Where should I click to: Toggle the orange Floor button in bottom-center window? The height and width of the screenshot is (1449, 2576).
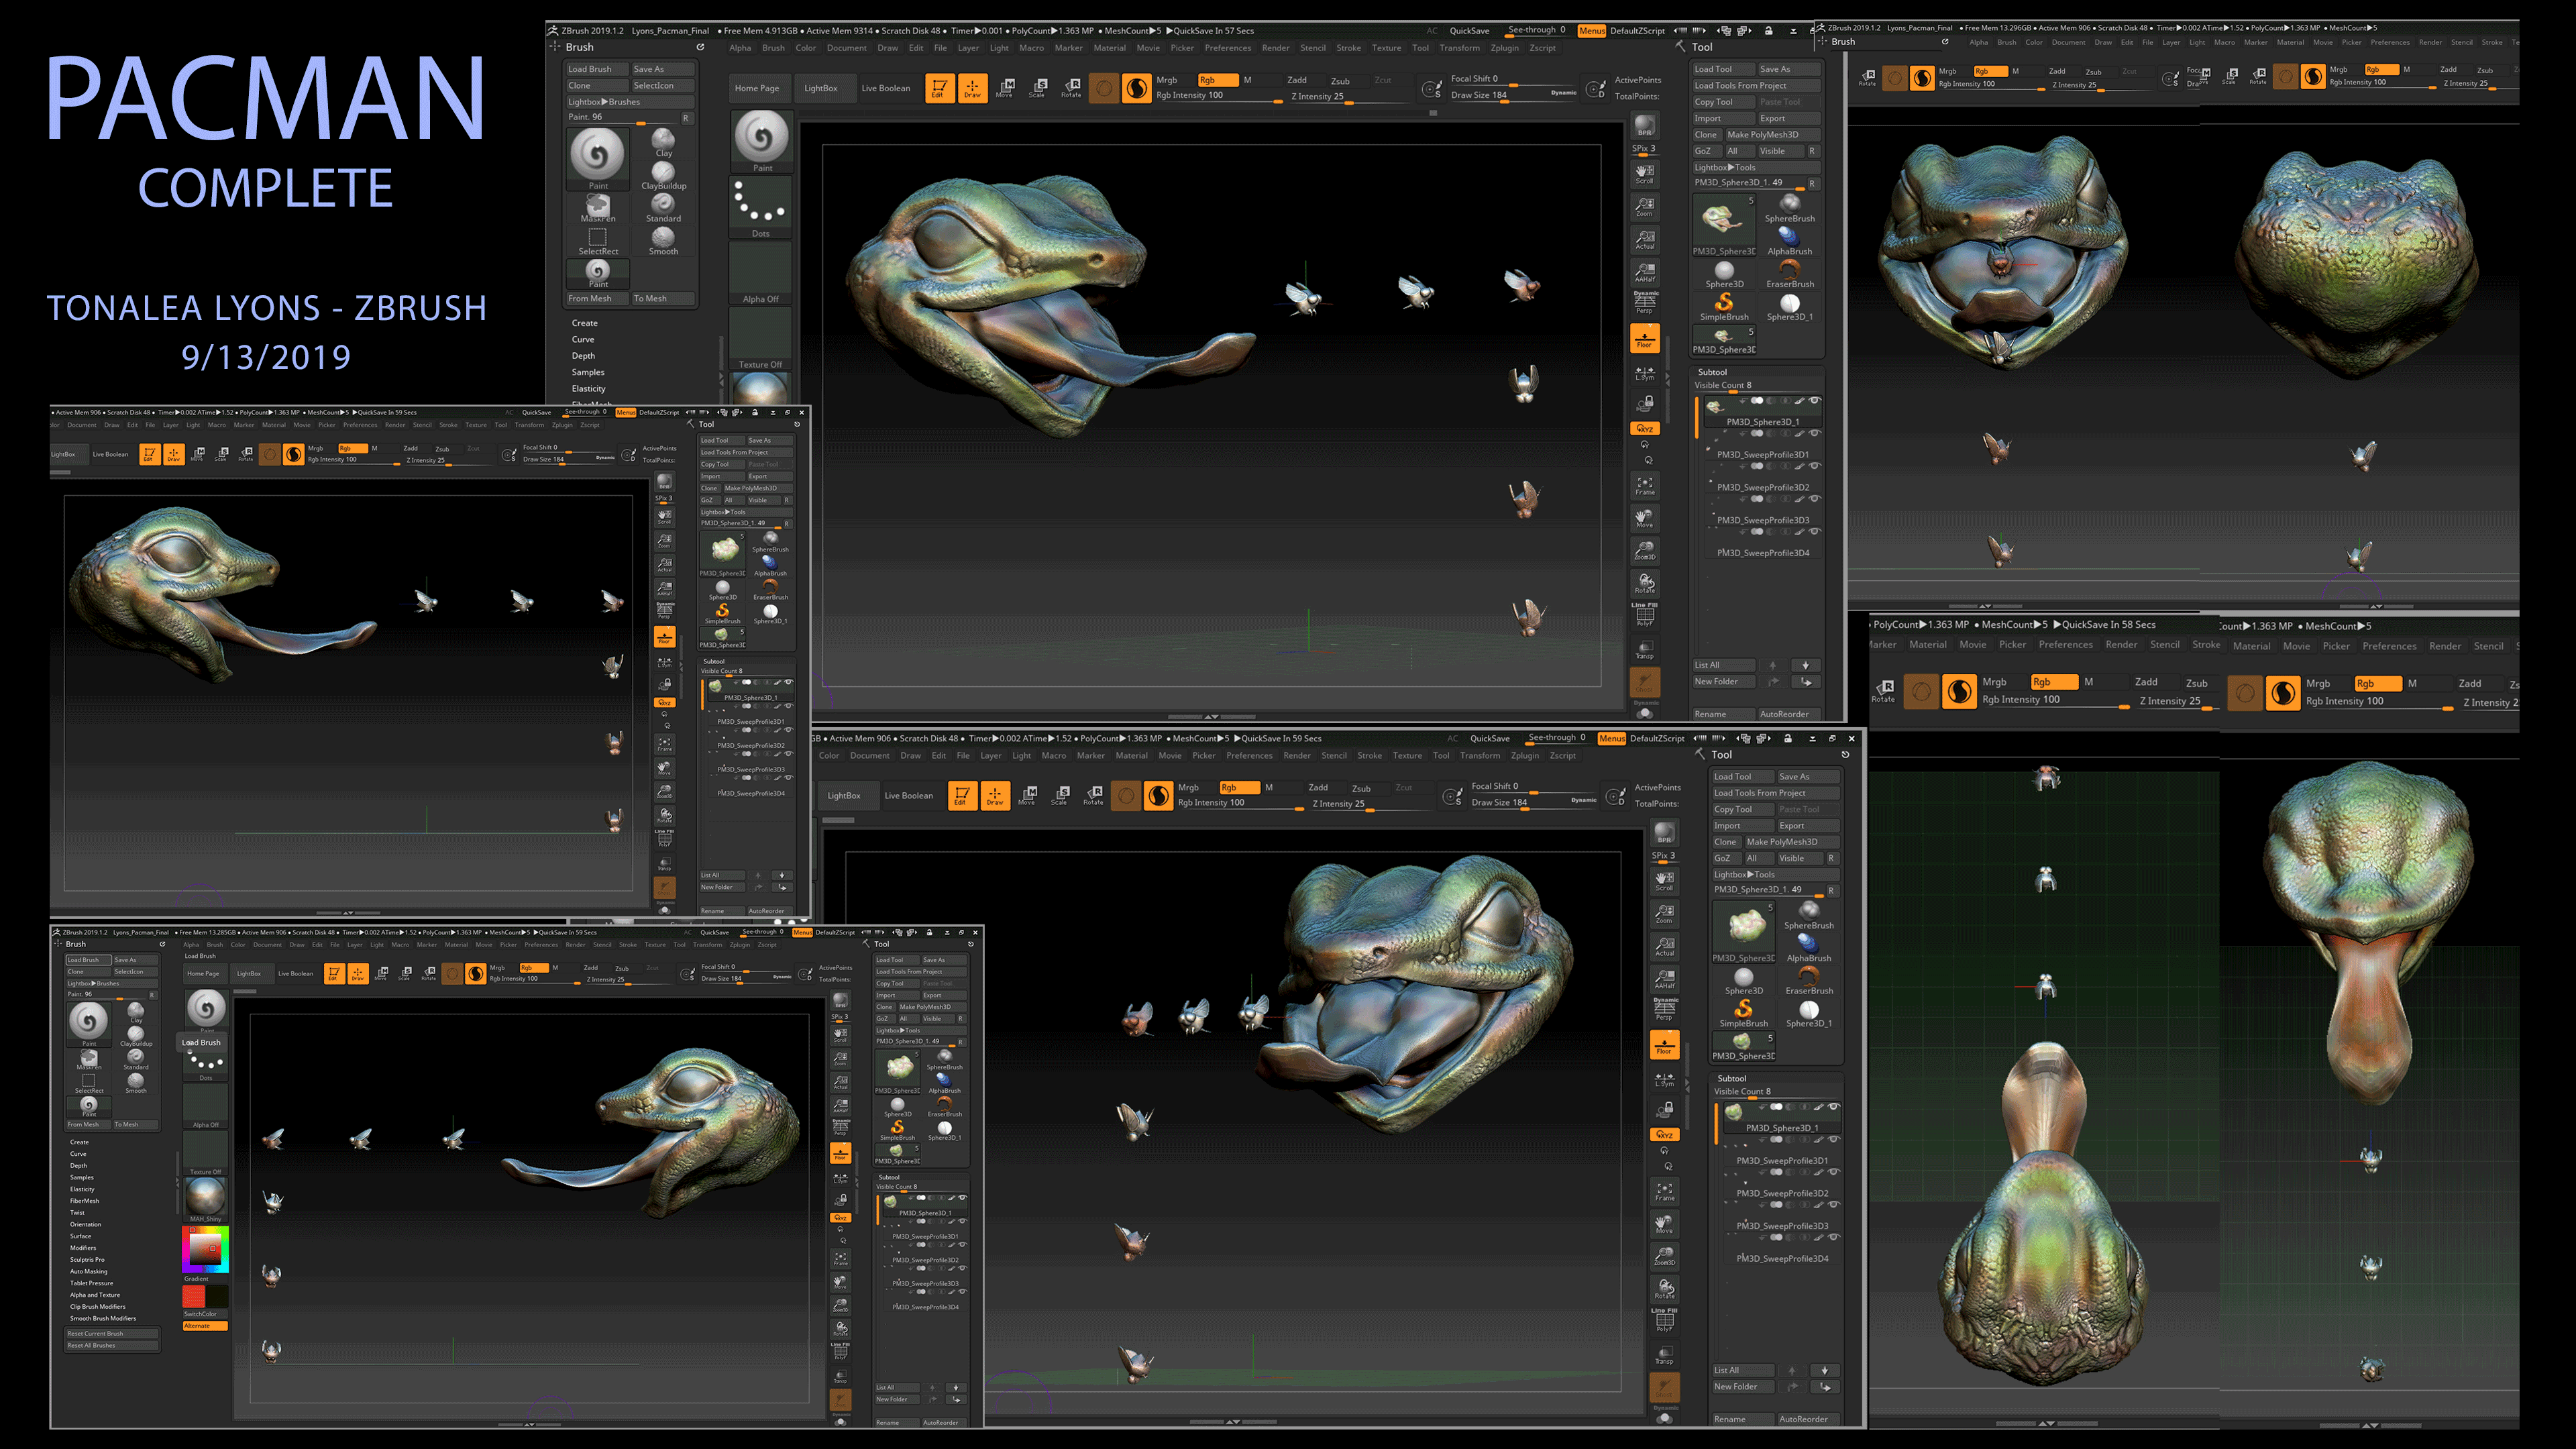click(1664, 1044)
